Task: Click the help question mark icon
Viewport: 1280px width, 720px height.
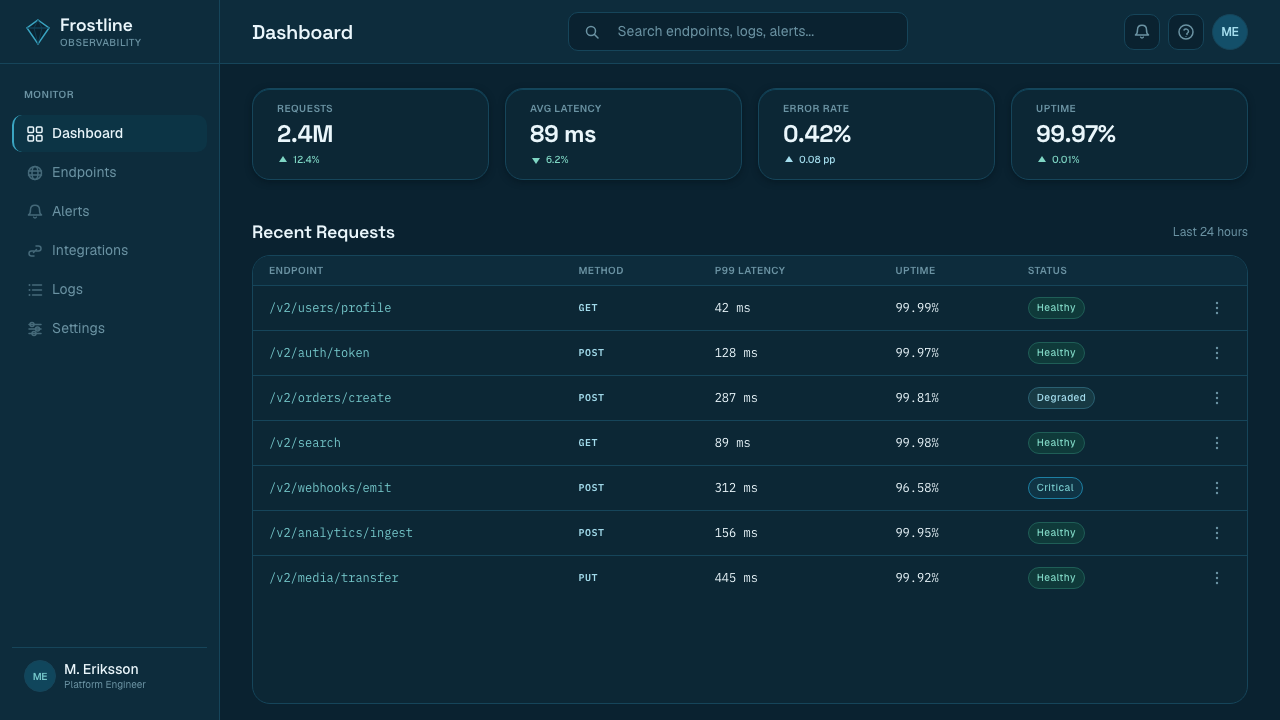Action: [1186, 32]
